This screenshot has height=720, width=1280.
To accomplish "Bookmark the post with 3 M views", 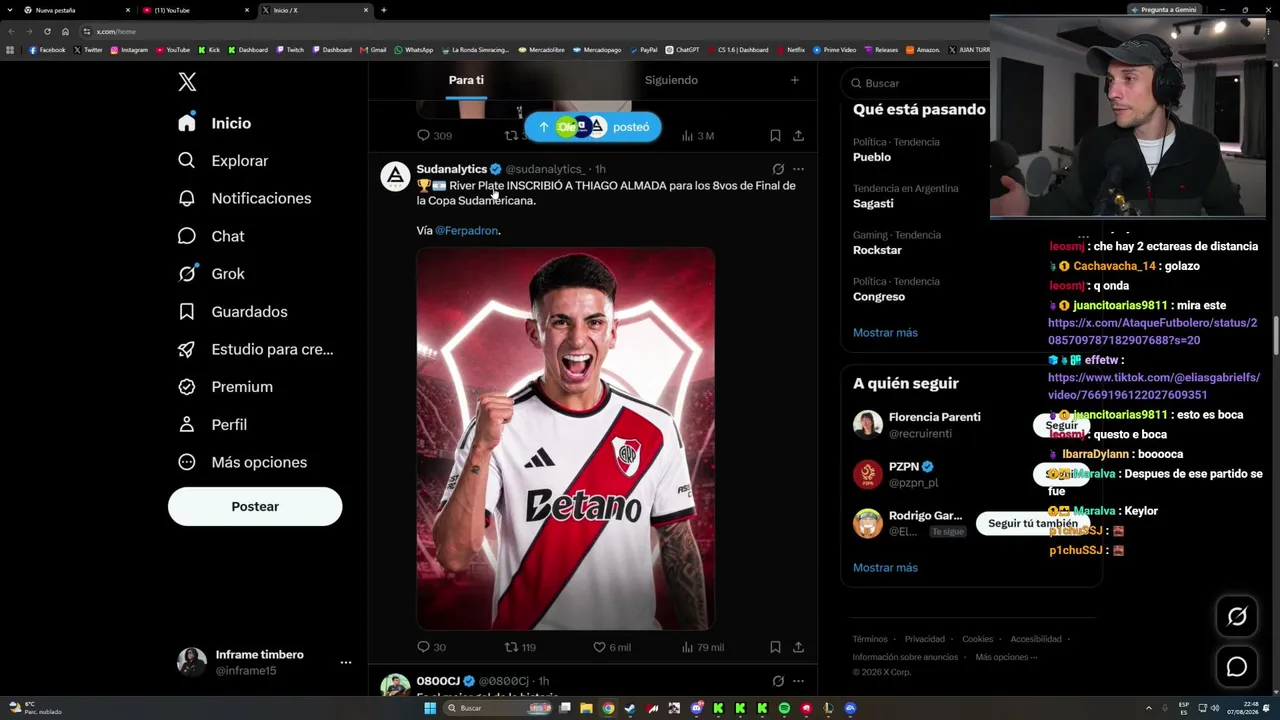I will pyautogui.click(x=775, y=135).
